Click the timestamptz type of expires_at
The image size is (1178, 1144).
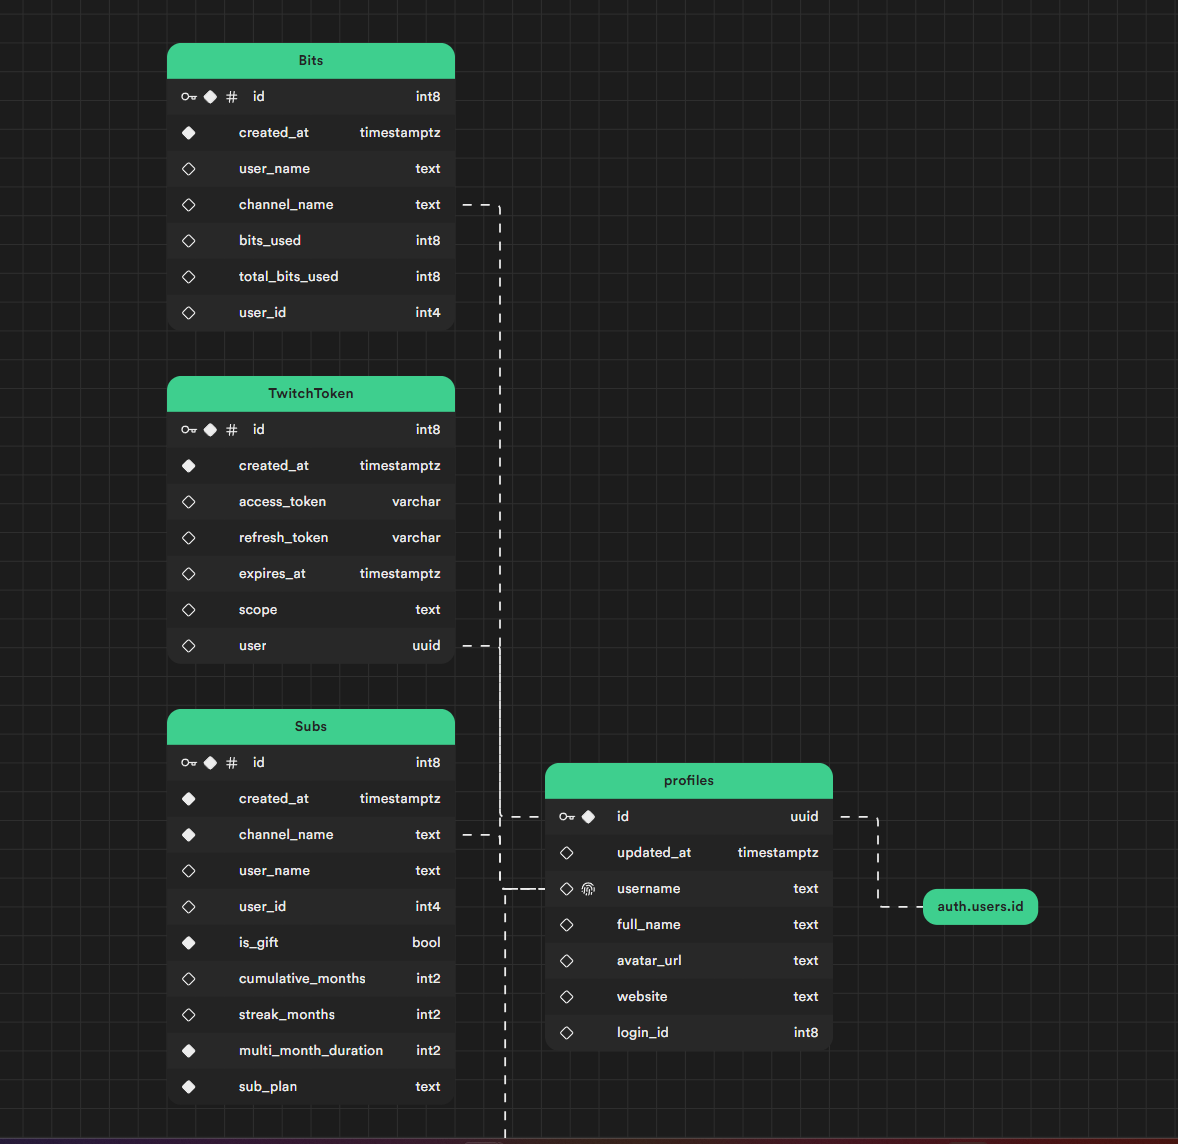click(400, 574)
